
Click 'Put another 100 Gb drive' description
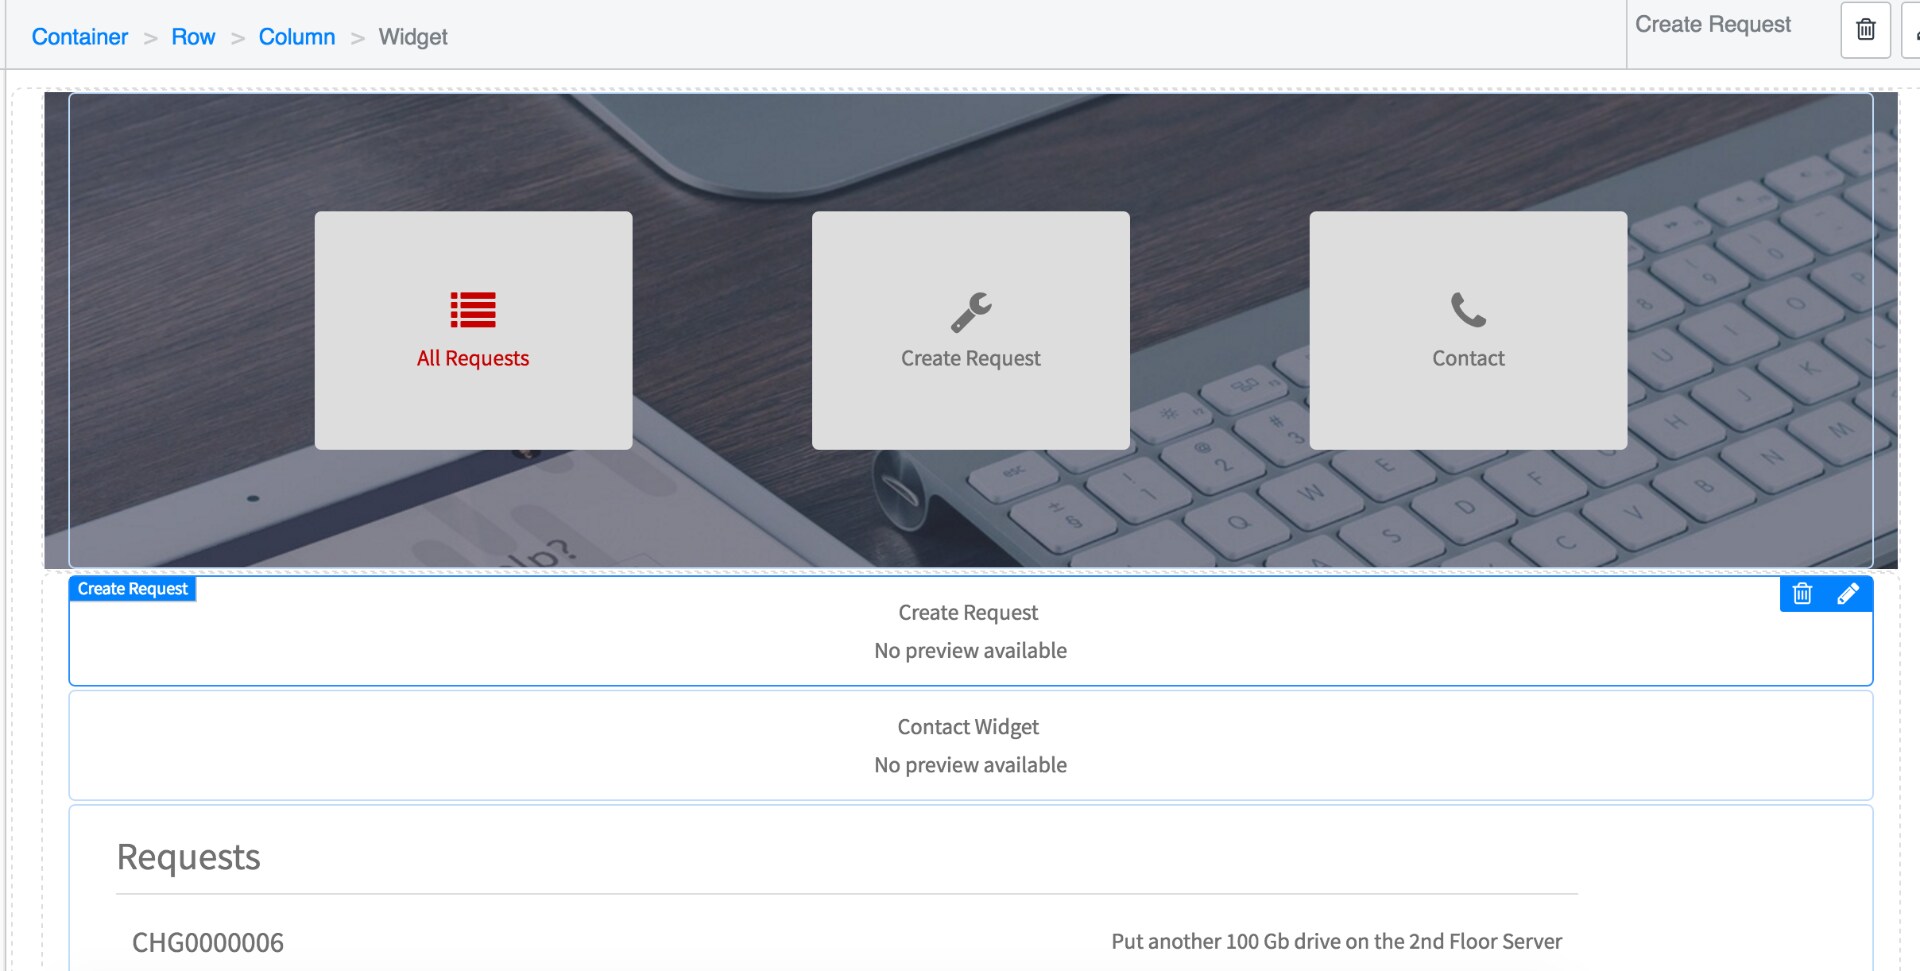coord(1336,941)
